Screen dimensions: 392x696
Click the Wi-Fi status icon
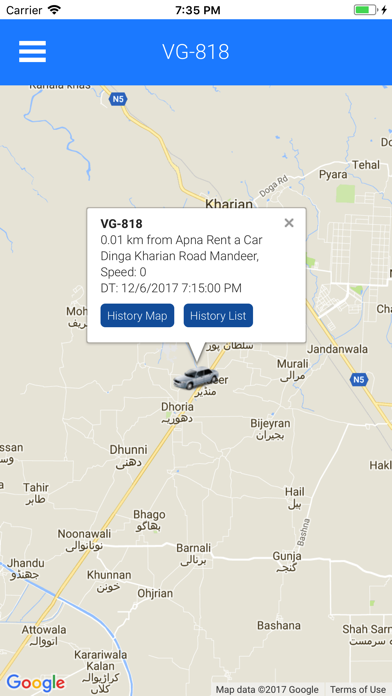pos(54,10)
